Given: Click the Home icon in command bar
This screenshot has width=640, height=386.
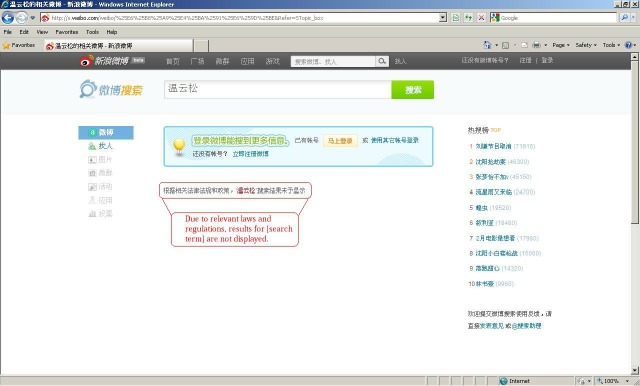Looking at the screenshot, I should pos(487,45).
